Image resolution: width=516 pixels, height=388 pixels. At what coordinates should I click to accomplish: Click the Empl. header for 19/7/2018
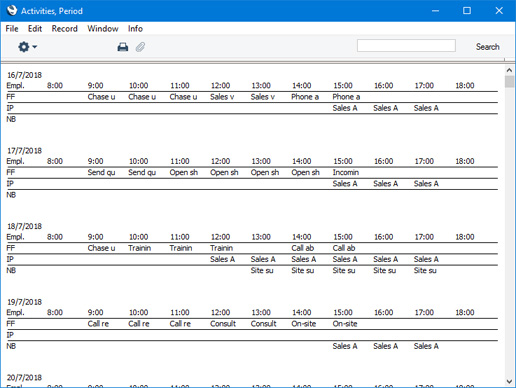[15, 313]
